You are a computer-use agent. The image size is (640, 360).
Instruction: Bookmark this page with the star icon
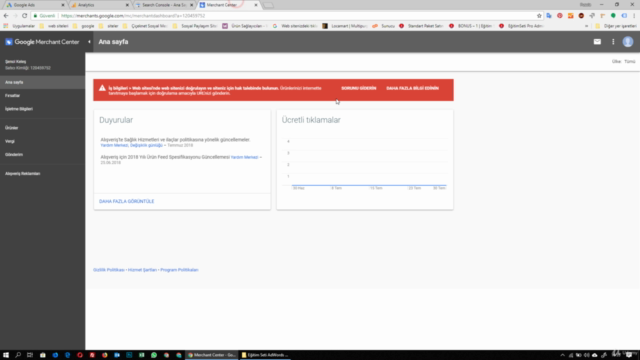pos(539,16)
